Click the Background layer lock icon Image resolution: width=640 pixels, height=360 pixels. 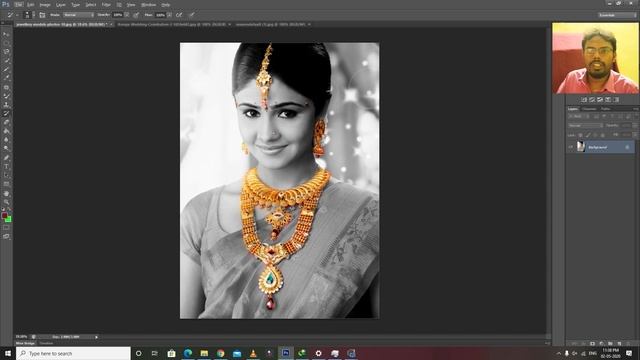pyautogui.click(x=627, y=147)
